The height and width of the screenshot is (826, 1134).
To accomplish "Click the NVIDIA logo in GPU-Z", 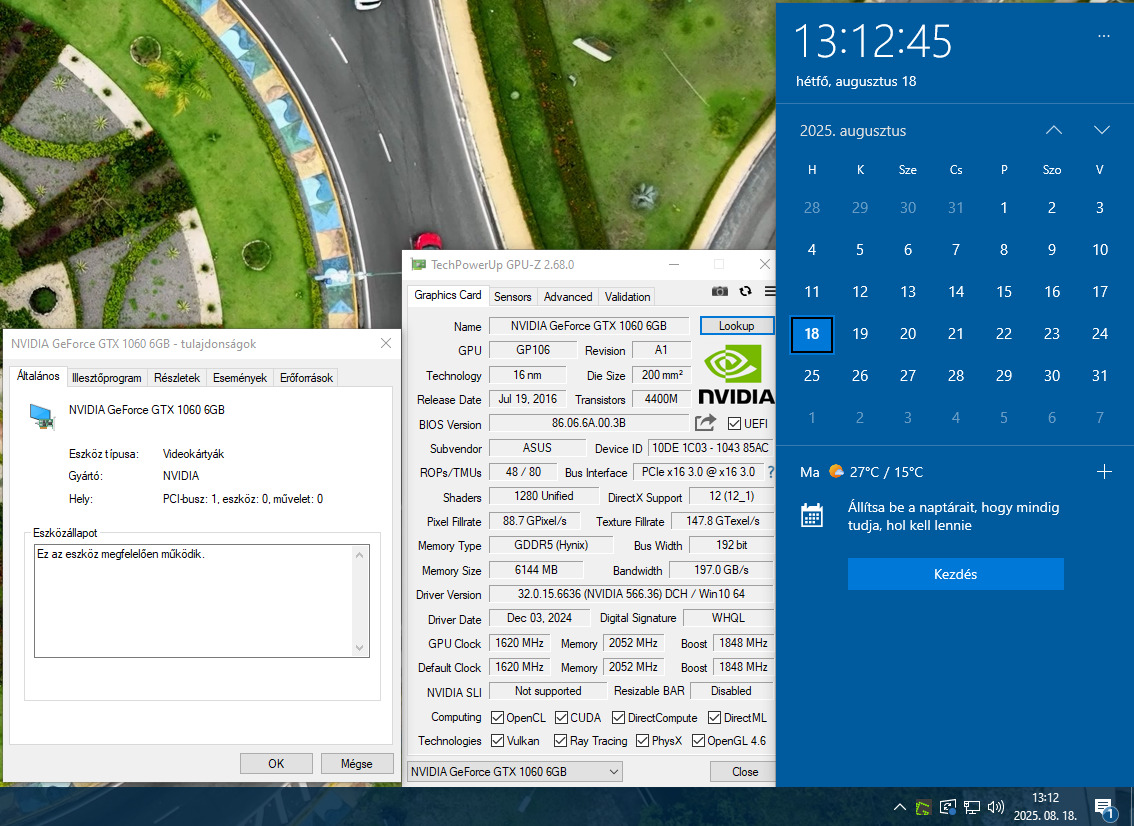I will point(736,375).
